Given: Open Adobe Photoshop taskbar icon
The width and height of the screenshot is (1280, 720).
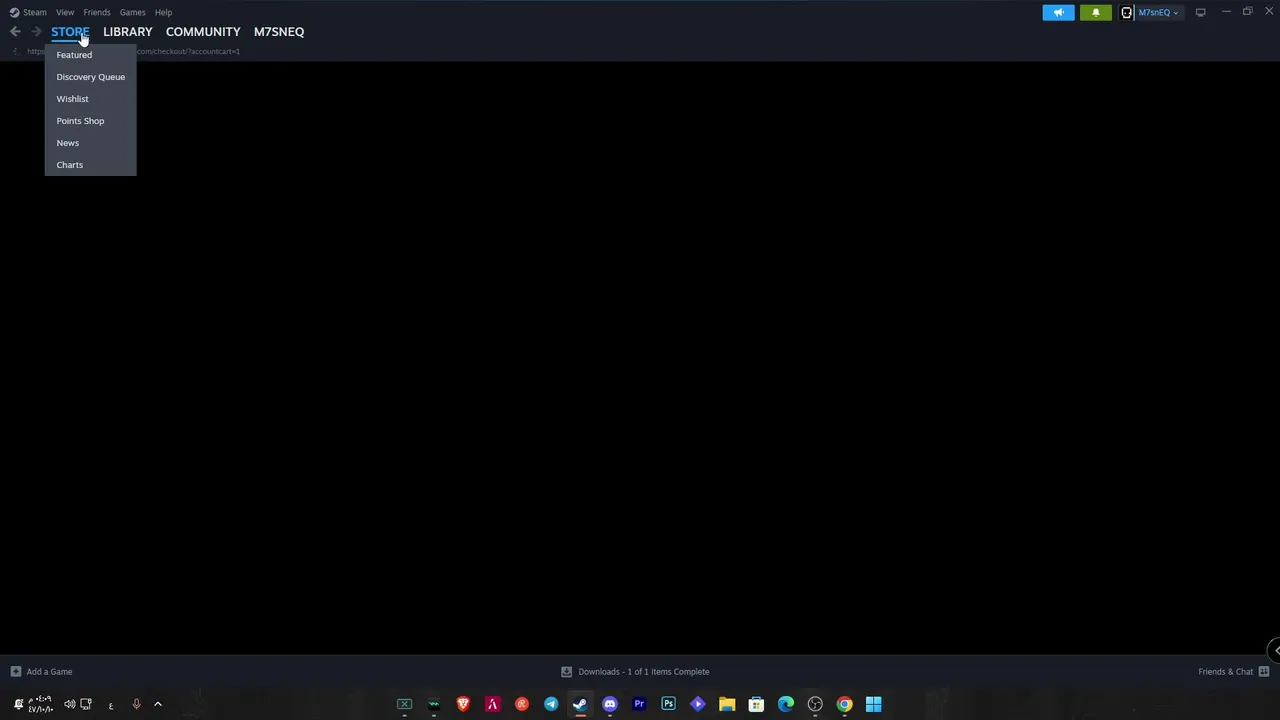Looking at the screenshot, I should click(x=668, y=704).
